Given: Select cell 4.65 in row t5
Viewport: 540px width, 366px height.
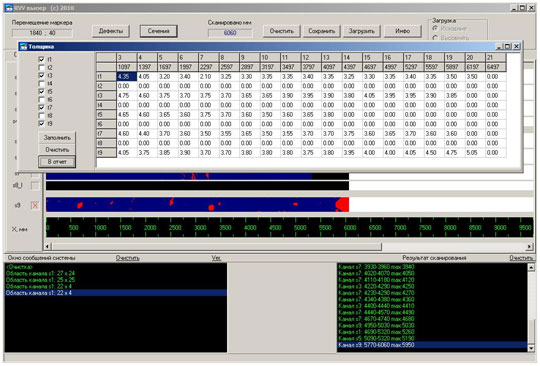Looking at the screenshot, I should (x=127, y=114).
